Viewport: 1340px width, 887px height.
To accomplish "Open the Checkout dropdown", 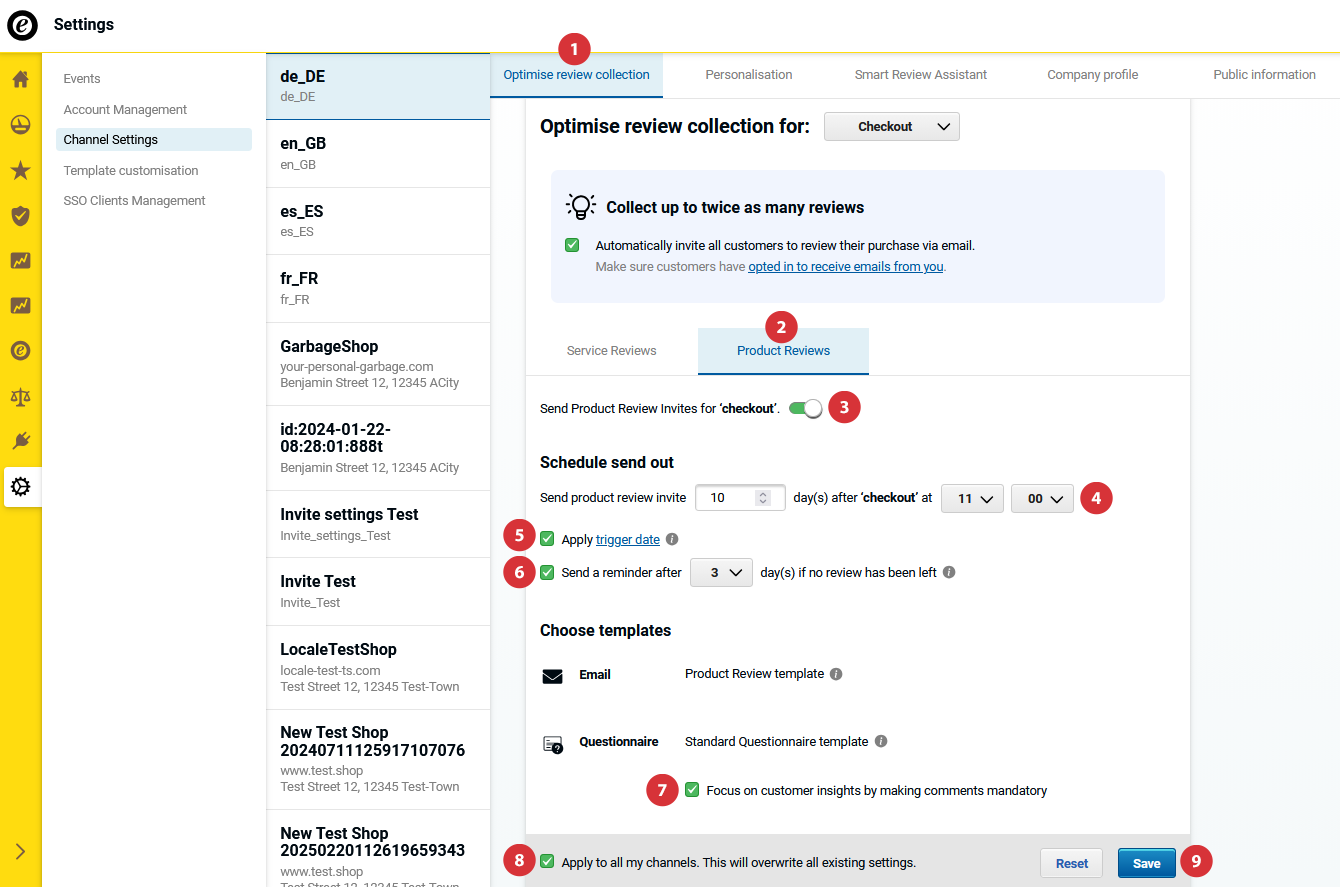I will pyautogui.click(x=891, y=127).
